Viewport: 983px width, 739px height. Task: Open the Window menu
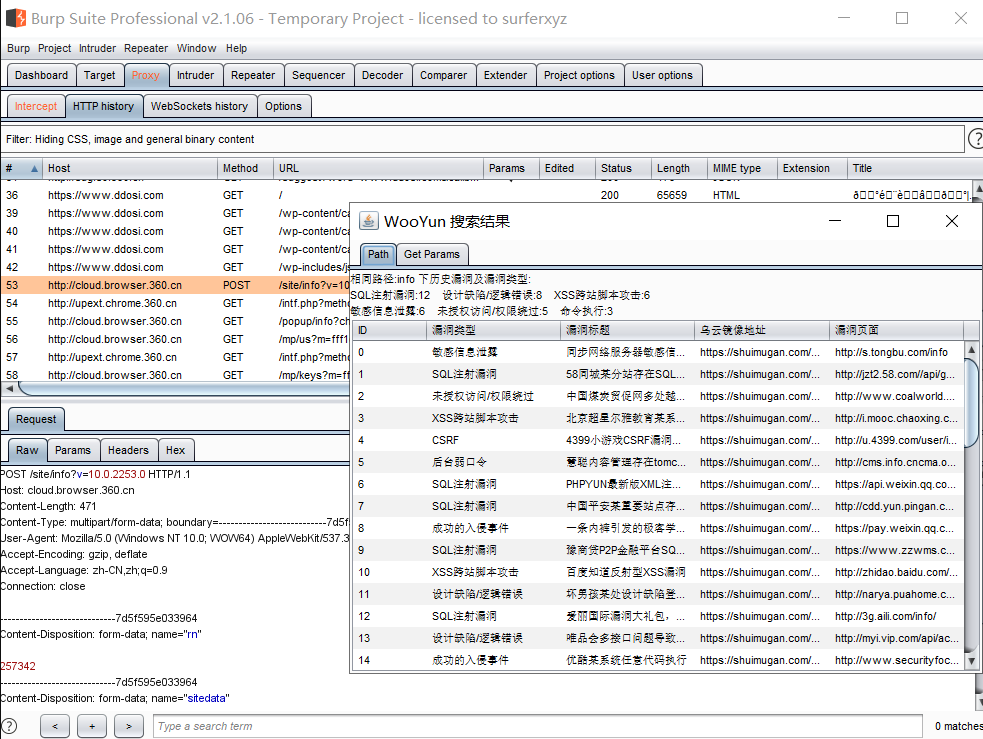coord(196,48)
